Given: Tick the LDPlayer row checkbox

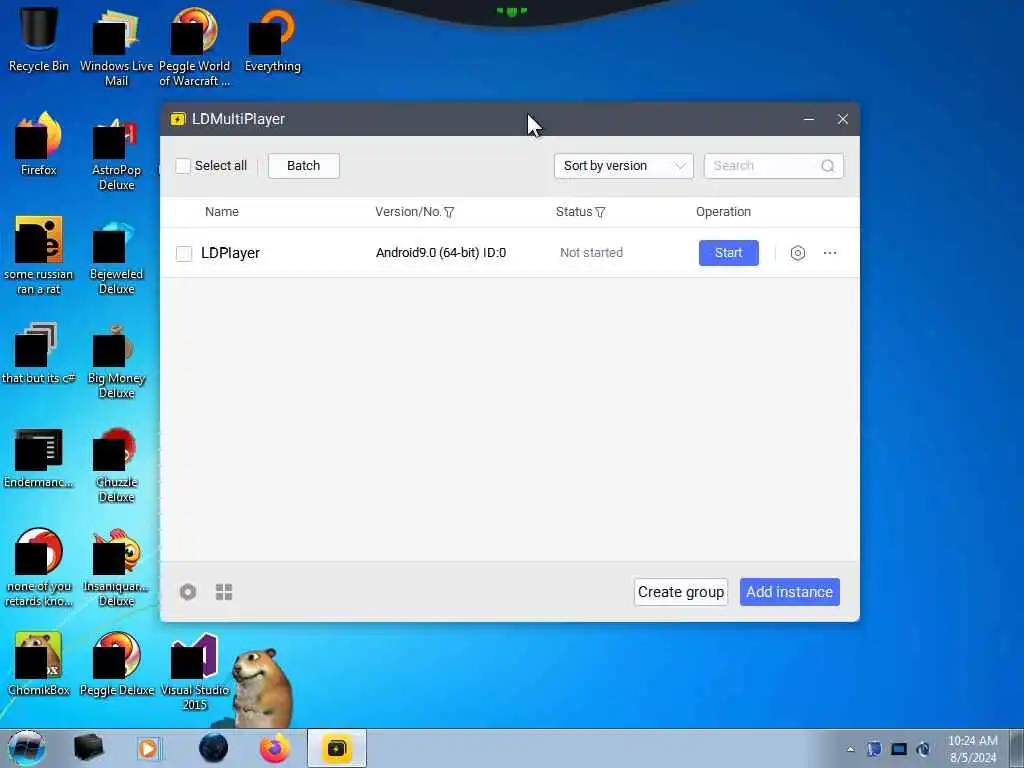Looking at the screenshot, I should point(184,253).
